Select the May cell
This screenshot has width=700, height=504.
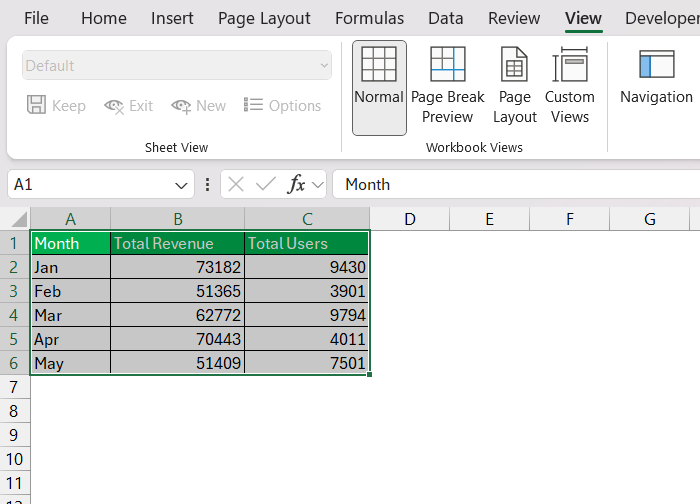(x=71, y=363)
